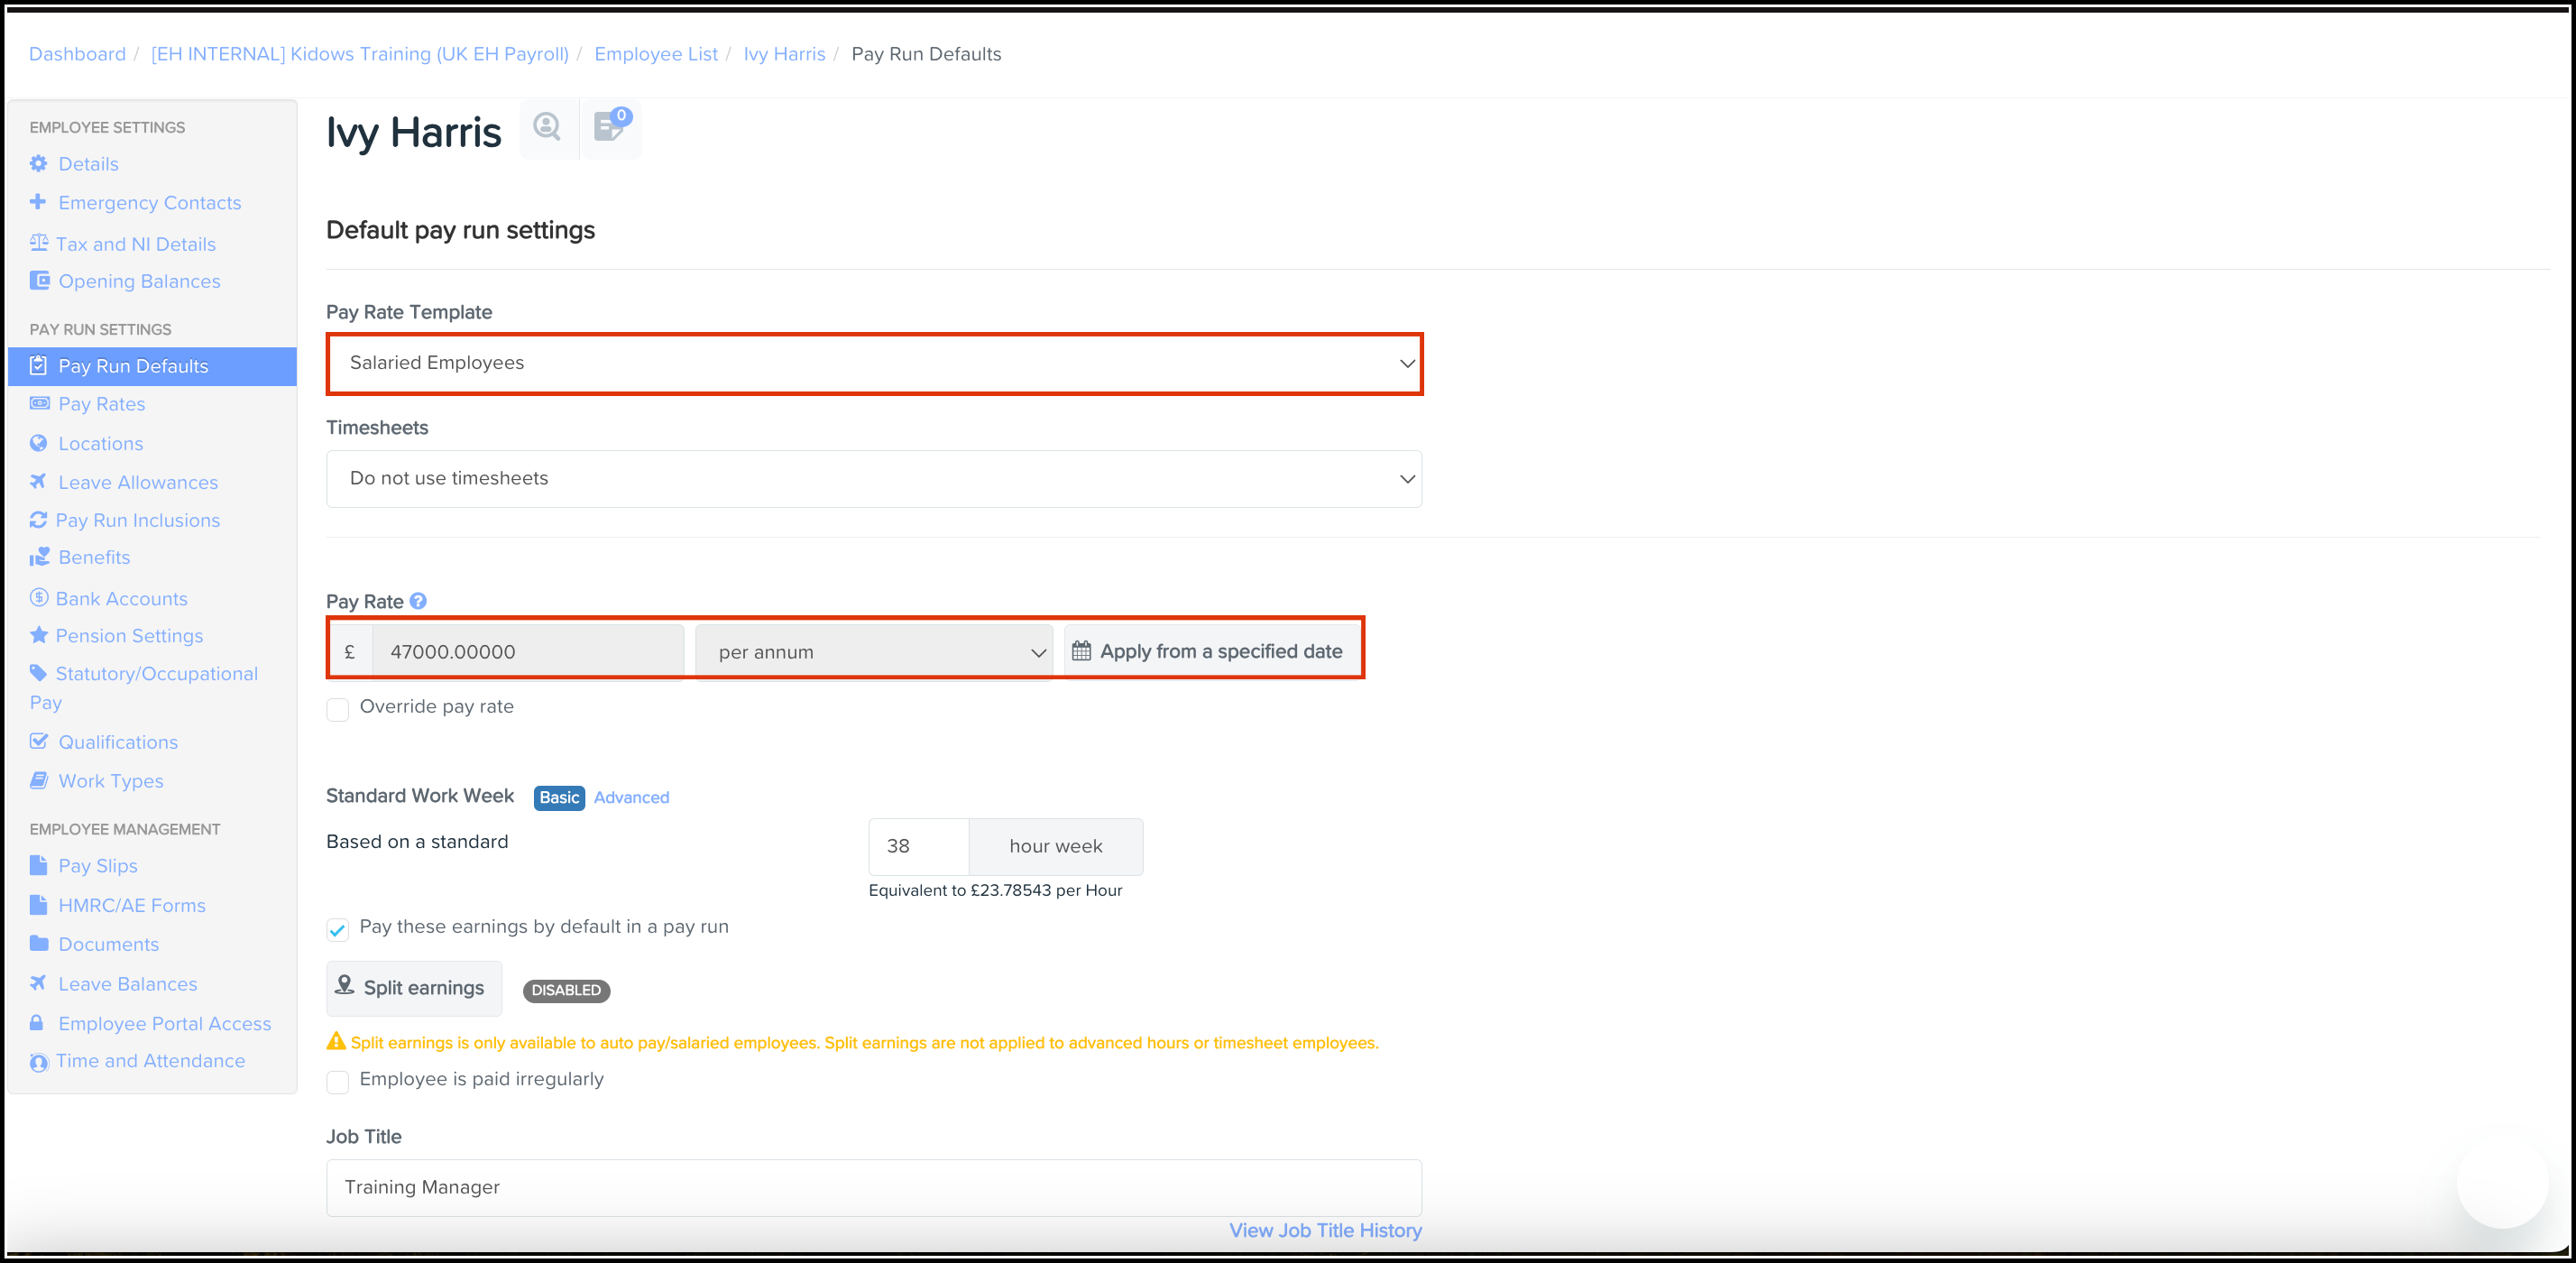This screenshot has height=1263, width=2576.
Task: Enable the Override pay rate checkbox
Action: coord(338,709)
